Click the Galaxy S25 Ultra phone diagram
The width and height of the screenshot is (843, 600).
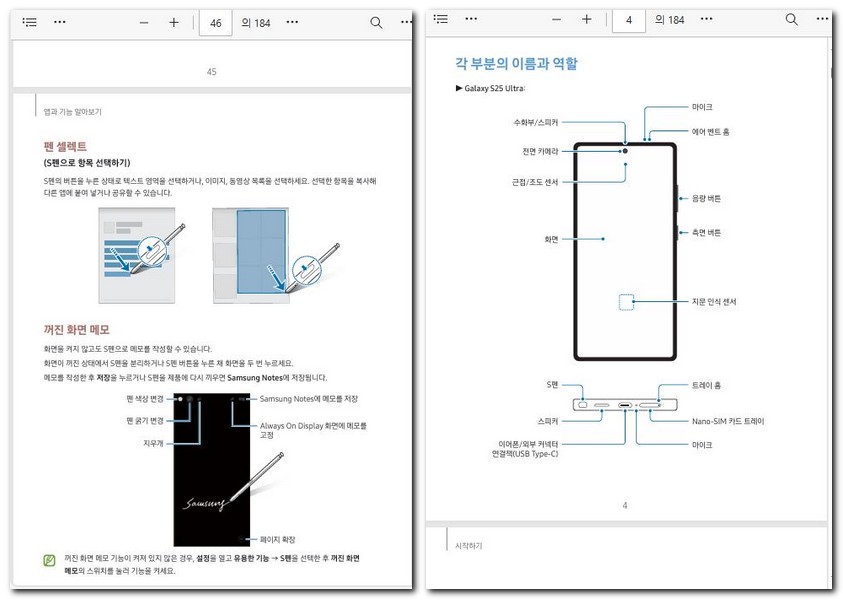(x=625, y=255)
